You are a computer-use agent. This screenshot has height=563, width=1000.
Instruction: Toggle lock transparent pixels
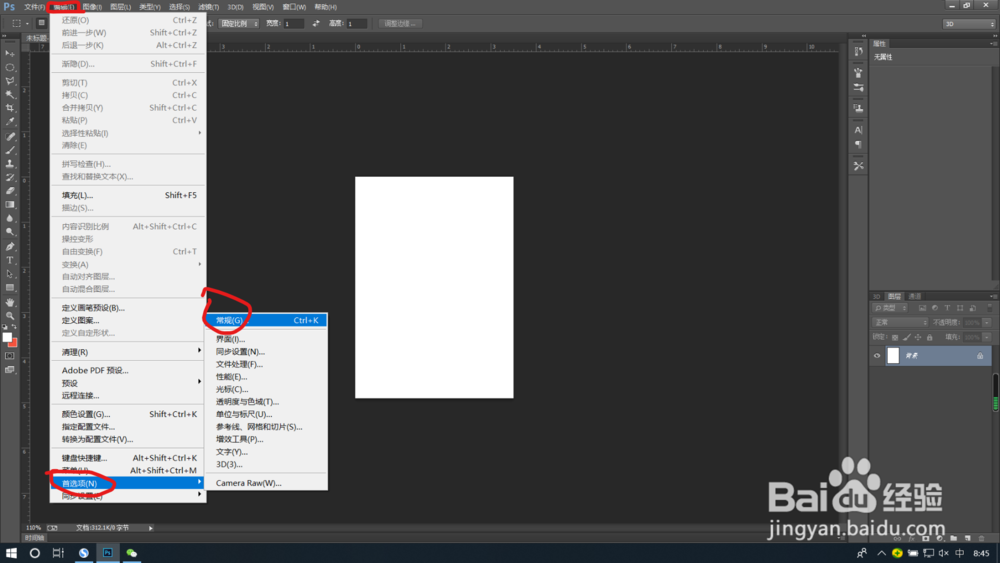tap(895, 337)
